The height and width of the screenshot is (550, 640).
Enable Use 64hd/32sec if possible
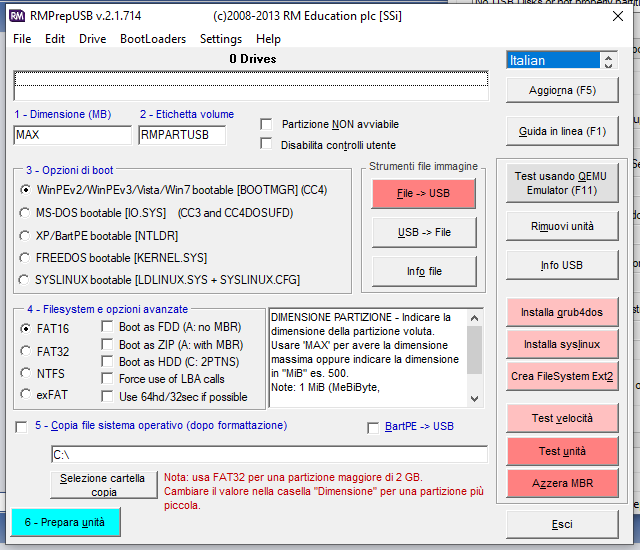[x=107, y=397]
